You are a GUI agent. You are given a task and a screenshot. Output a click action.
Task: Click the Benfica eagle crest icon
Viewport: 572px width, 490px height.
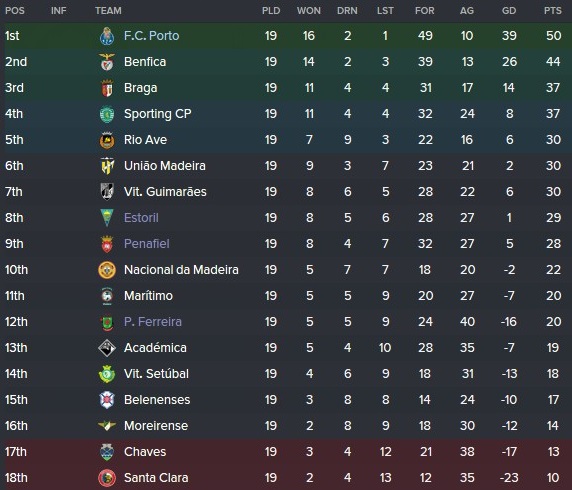pyautogui.click(x=107, y=62)
